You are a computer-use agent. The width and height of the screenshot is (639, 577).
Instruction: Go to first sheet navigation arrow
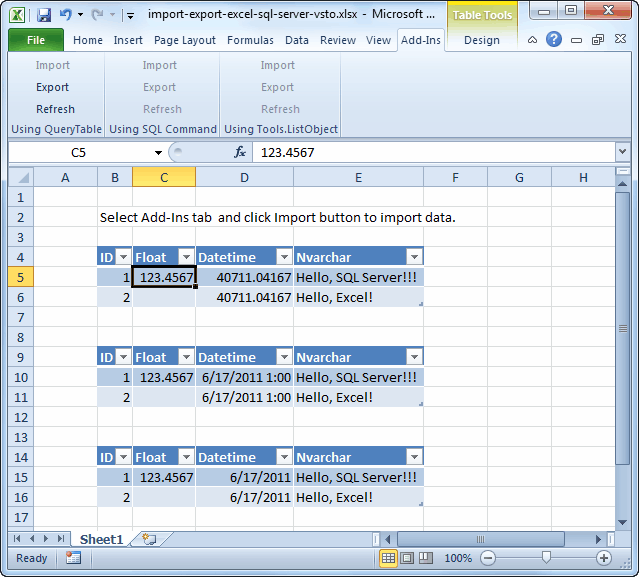[x=17, y=539]
